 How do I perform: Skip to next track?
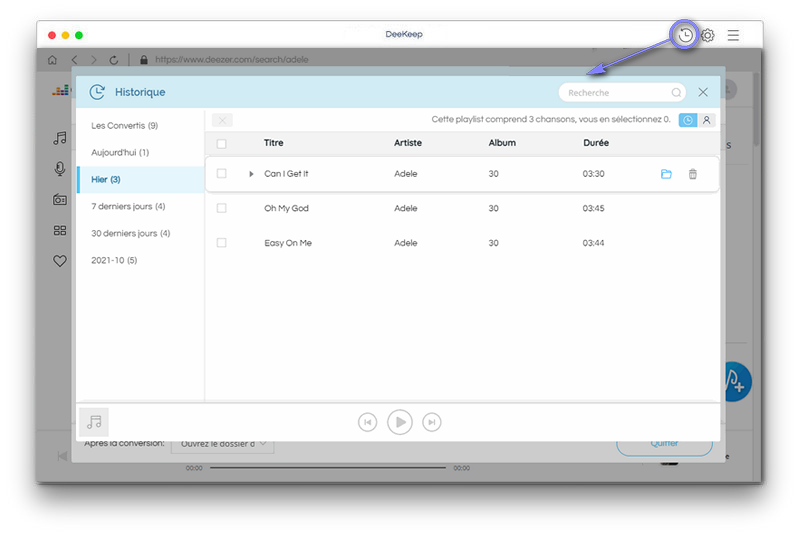pyautogui.click(x=432, y=422)
